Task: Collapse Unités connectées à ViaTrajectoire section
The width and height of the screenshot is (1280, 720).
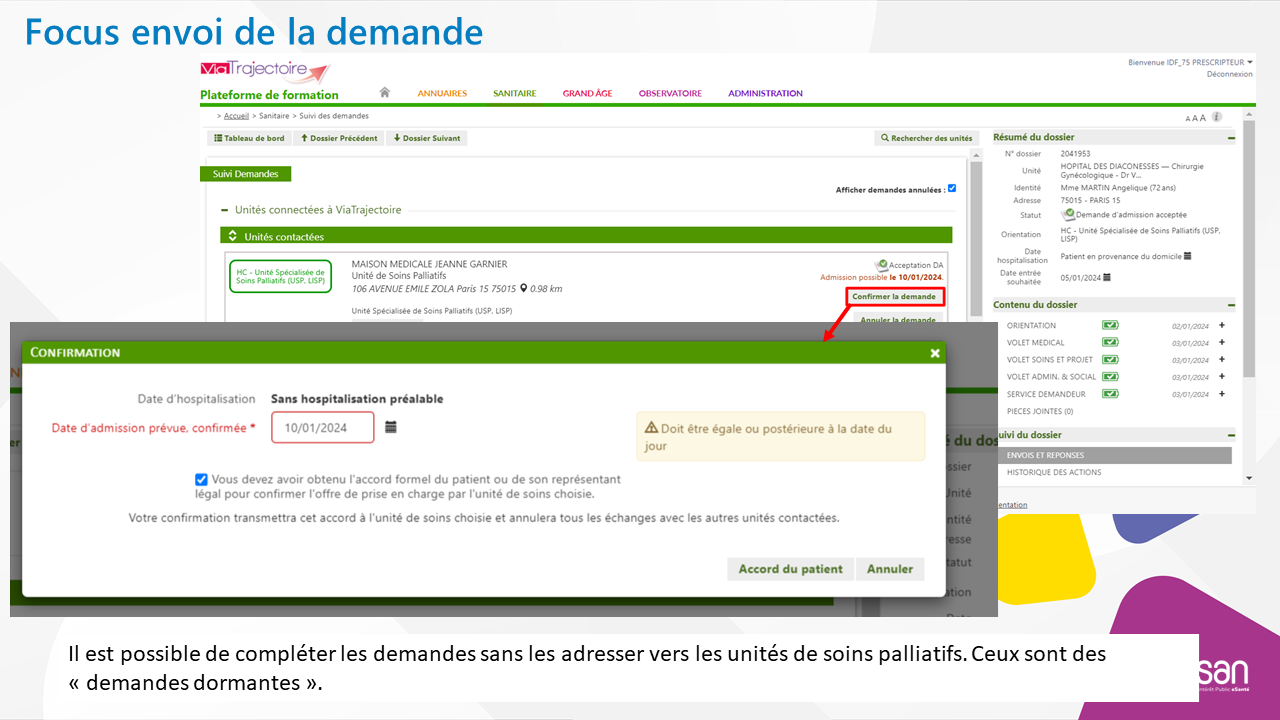Action: [224, 210]
